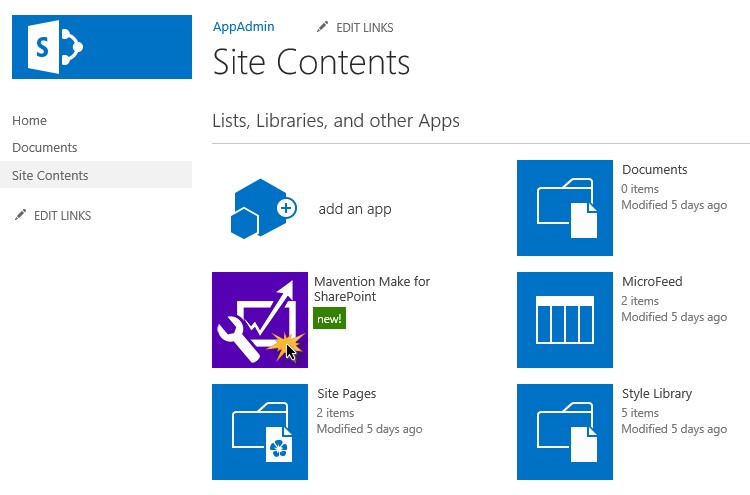This screenshot has width=750, height=495.
Task: Select the Site Pages library tile icon
Action: [260, 432]
